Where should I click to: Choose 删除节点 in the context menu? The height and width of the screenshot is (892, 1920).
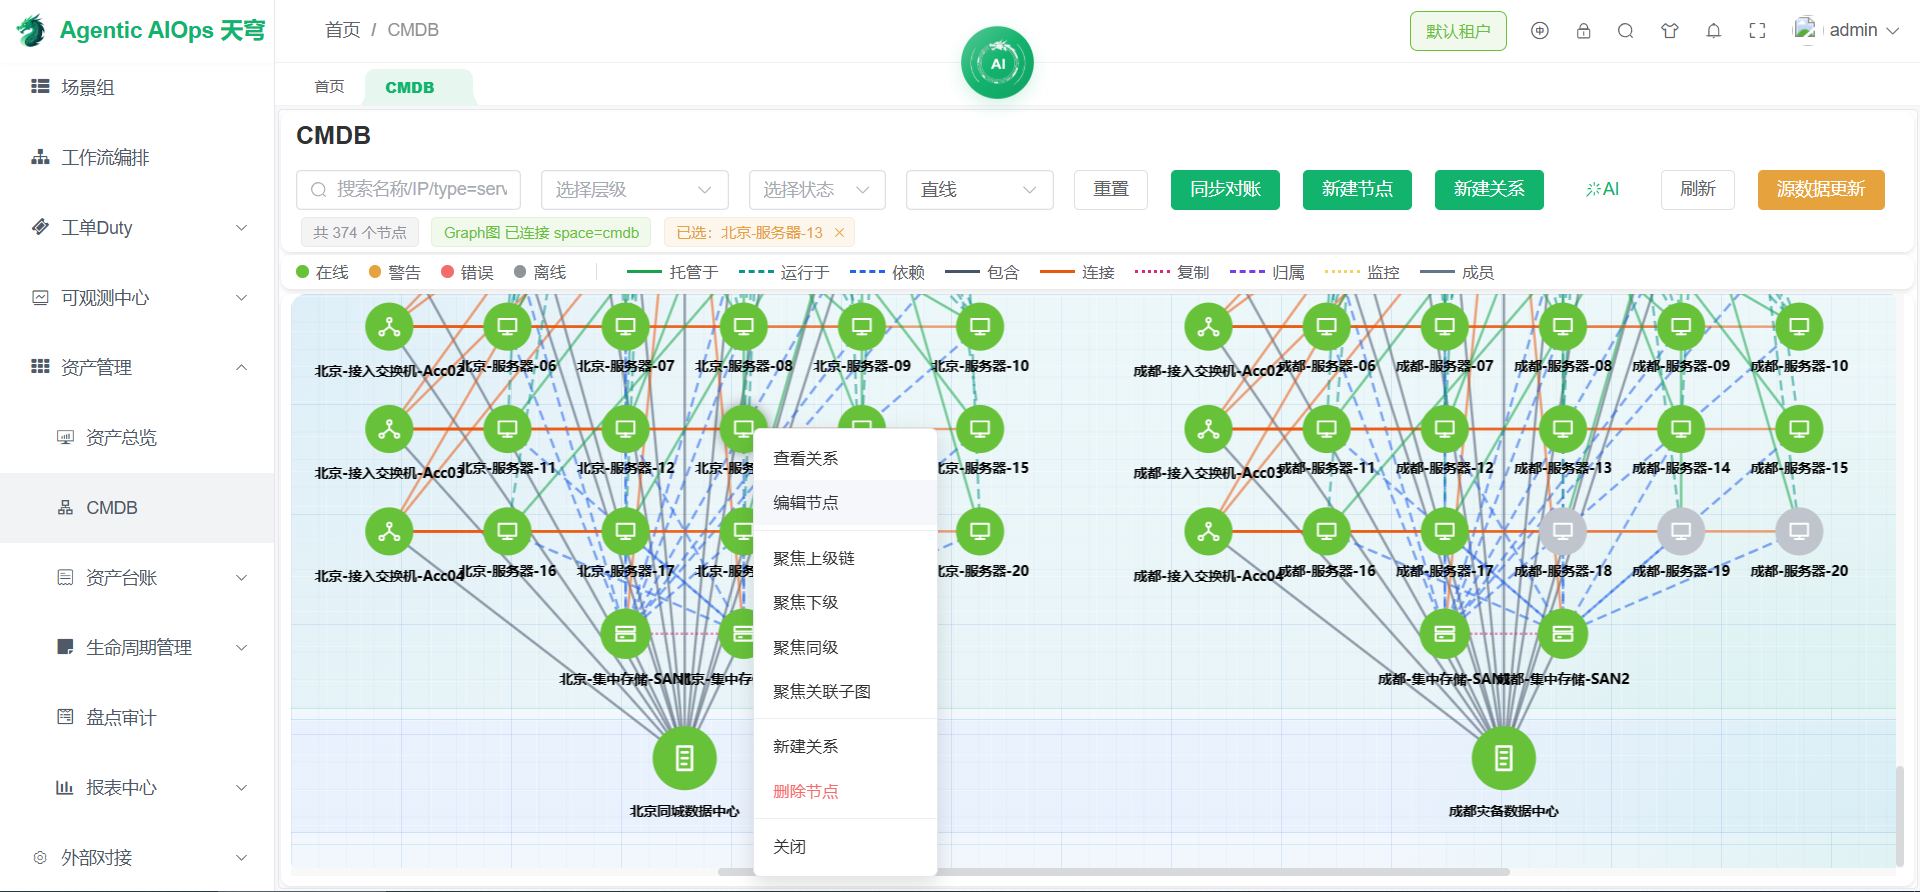(845, 791)
